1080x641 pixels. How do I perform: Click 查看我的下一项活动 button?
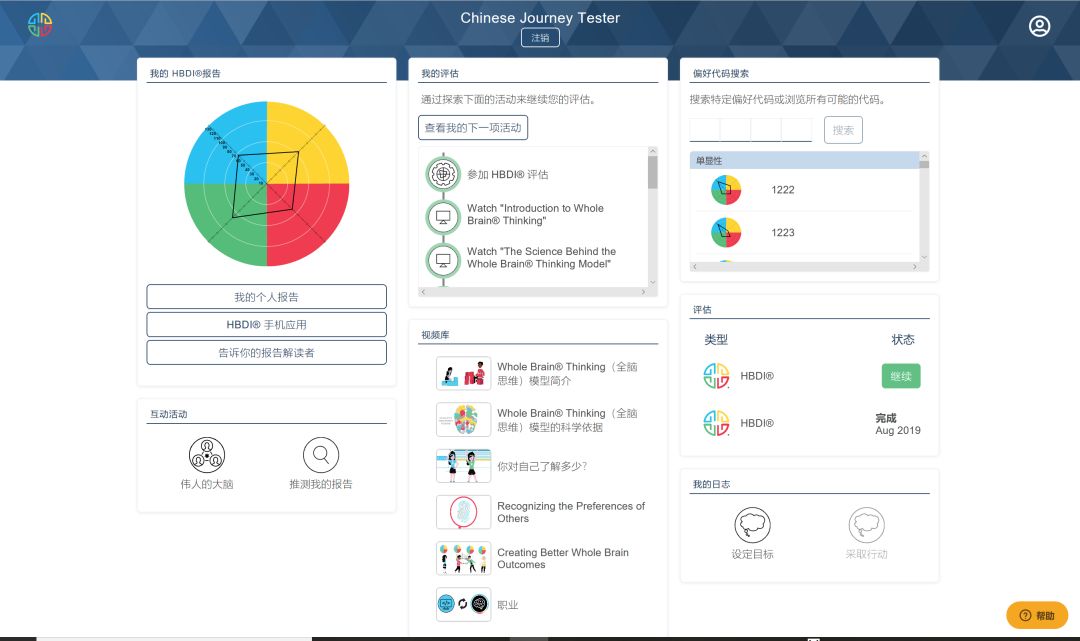[x=473, y=127]
